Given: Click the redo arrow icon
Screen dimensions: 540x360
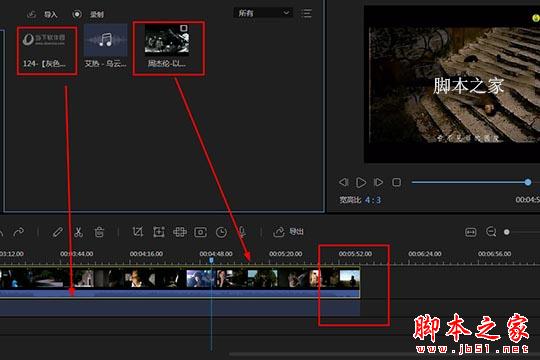Looking at the screenshot, I should tap(19, 232).
